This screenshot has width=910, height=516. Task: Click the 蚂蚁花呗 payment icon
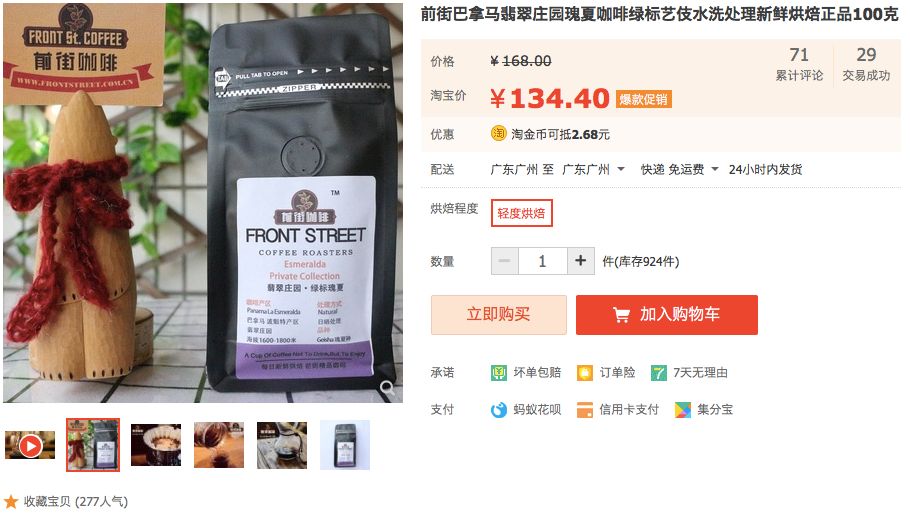point(499,410)
